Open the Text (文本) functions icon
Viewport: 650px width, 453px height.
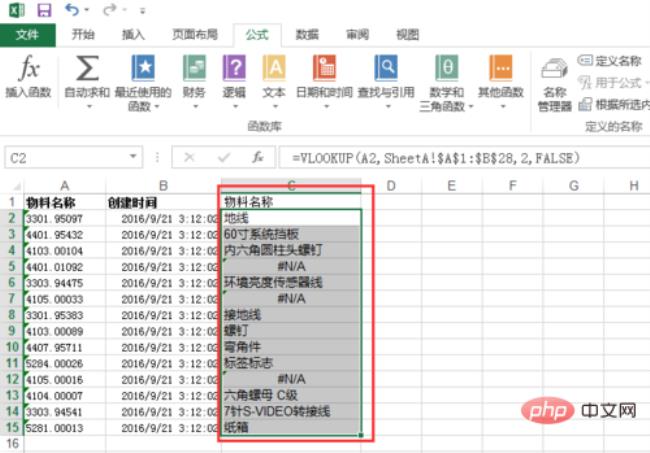[x=274, y=68]
